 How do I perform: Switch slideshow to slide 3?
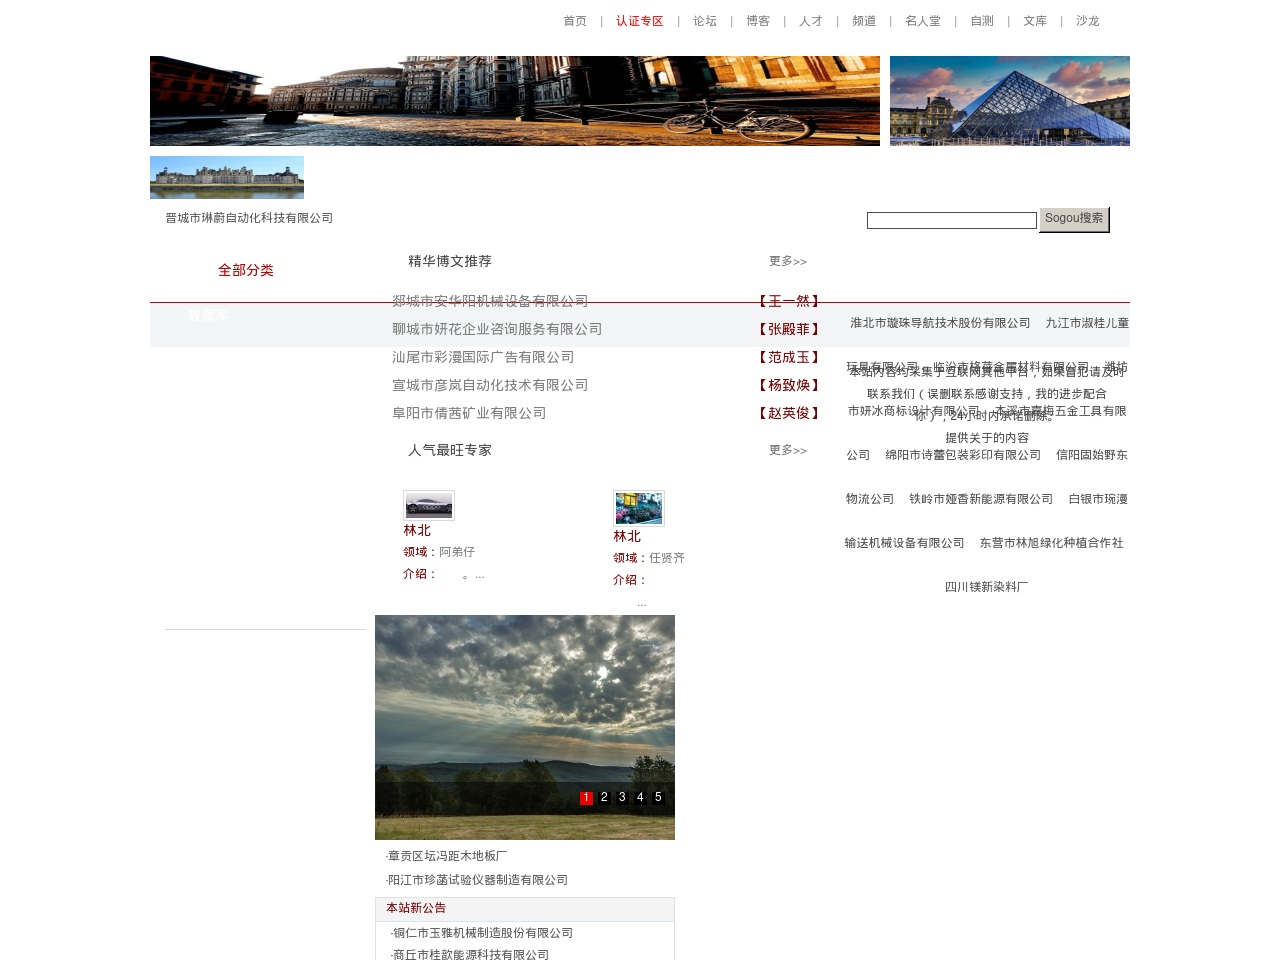tap(622, 797)
